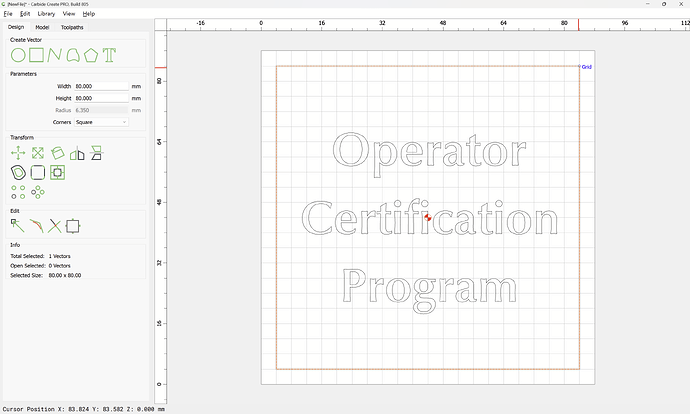Viewport: 690px width, 414px height.
Task: Activate the Scale transform tool
Action: [x=38, y=153]
